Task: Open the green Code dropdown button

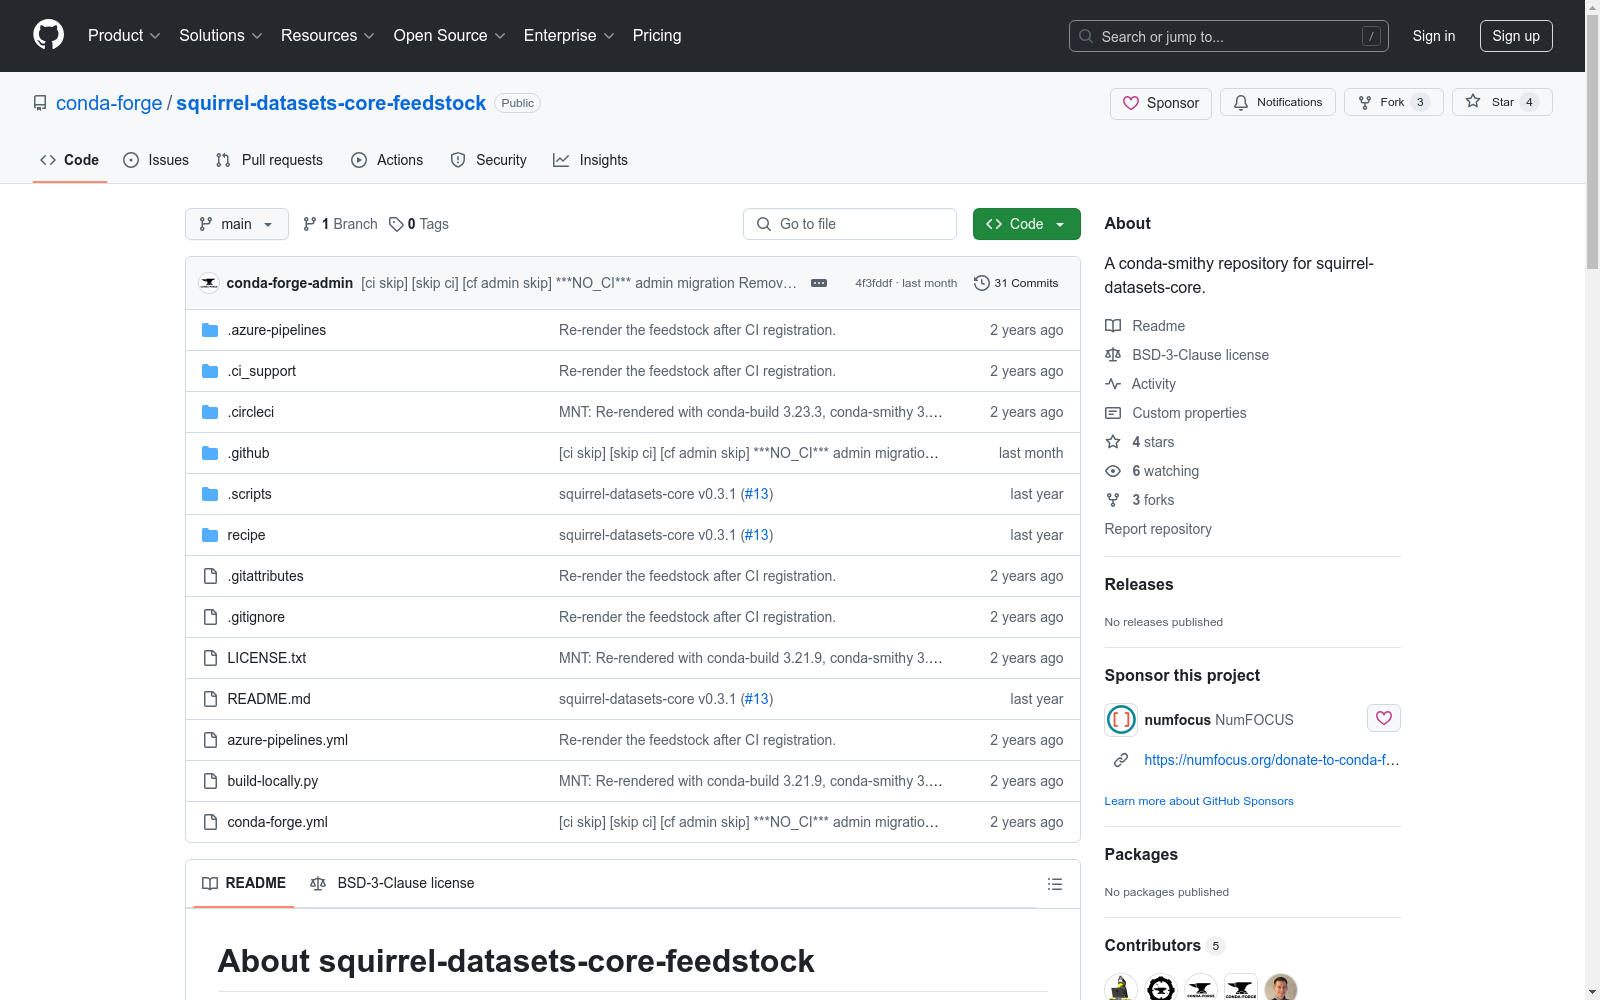Action: pos(1027,224)
